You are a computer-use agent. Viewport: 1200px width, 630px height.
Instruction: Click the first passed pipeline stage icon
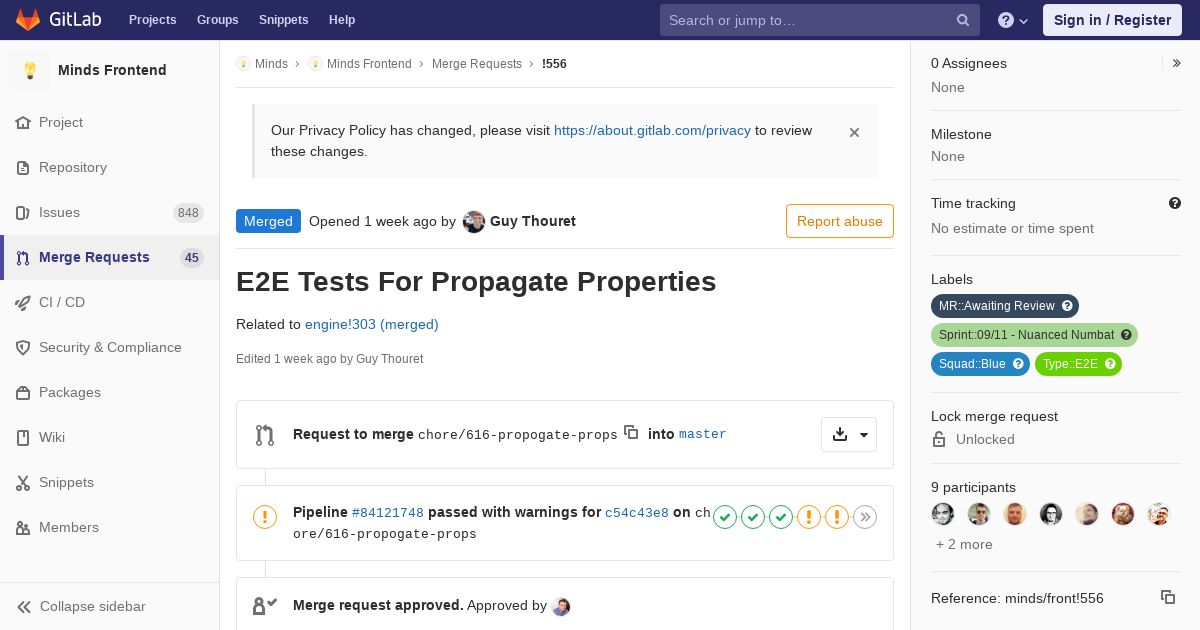pyautogui.click(x=725, y=517)
